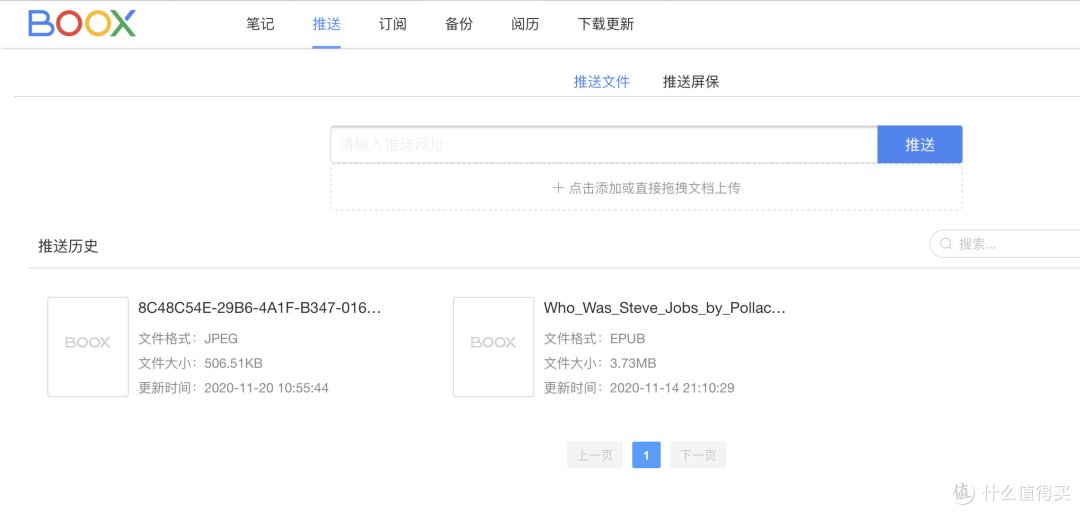The height and width of the screenshot is (515, 1080).
Task: Select the 推送 tab
Action: pyautogui.click(x=326, y=24)
